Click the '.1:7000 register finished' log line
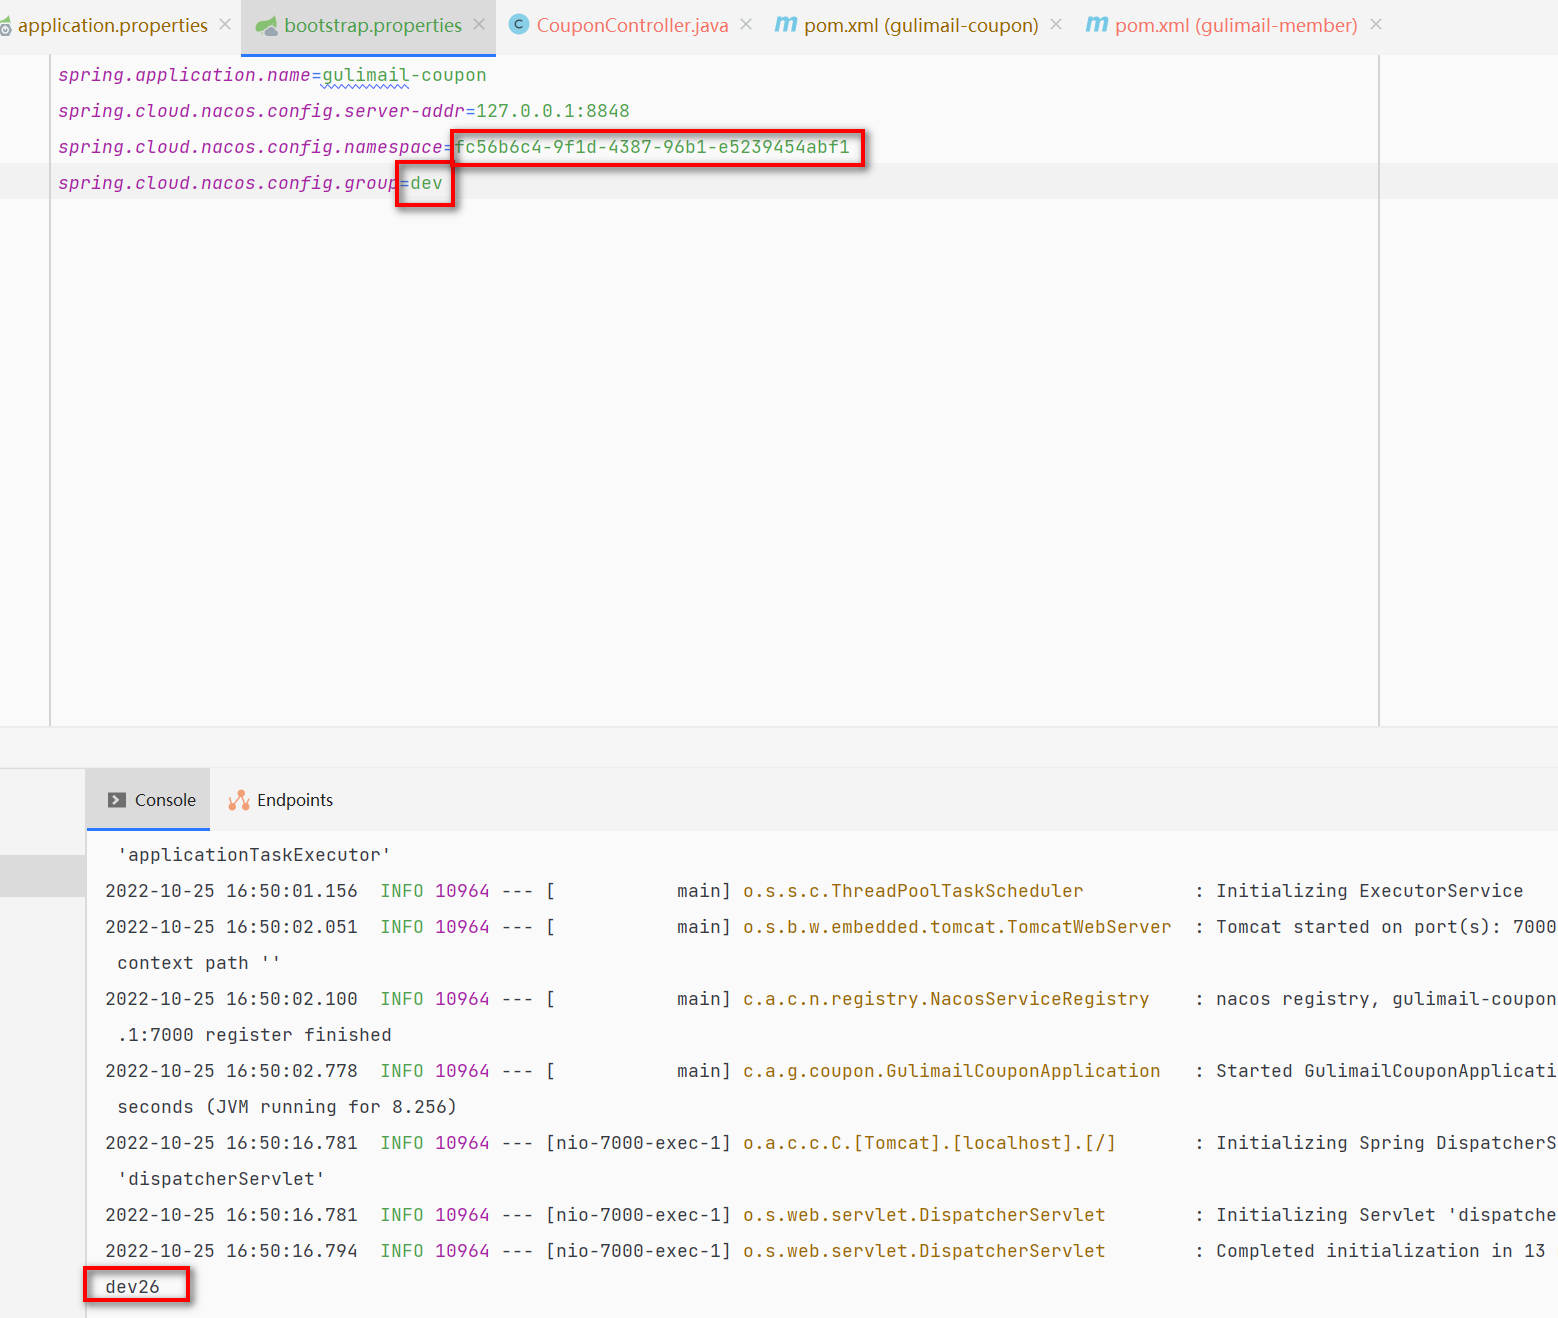 coord(254,1035)
